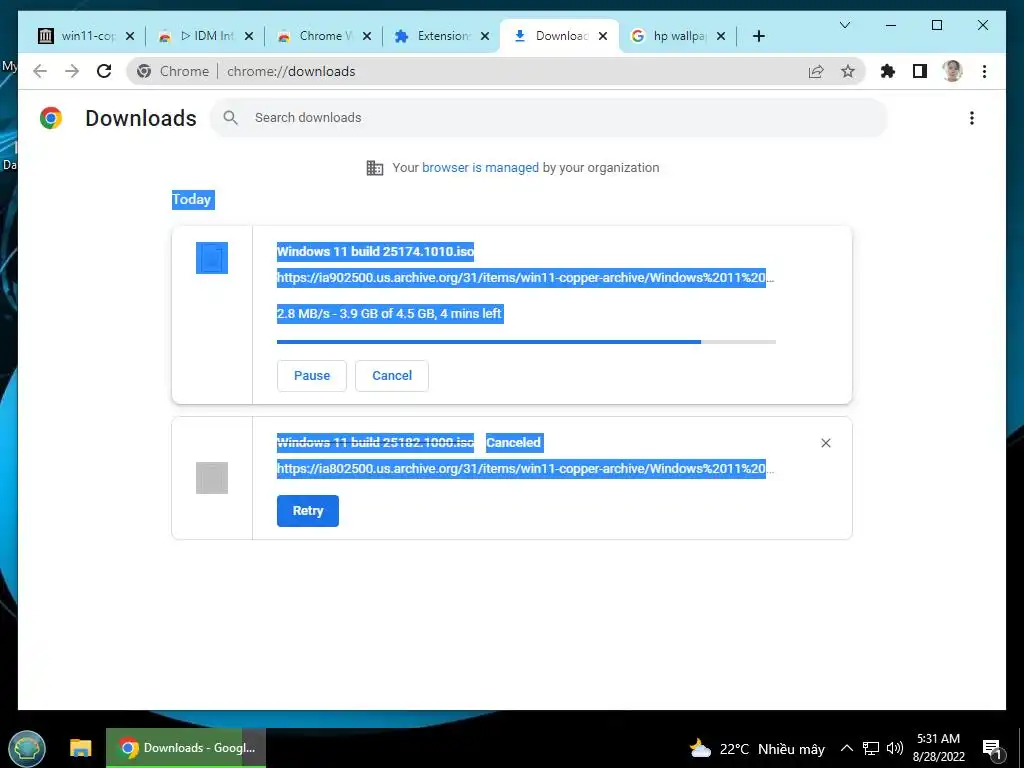Click the struck-through build 25182.1000.iso name

pyautogui.click(x=376, y=443)
